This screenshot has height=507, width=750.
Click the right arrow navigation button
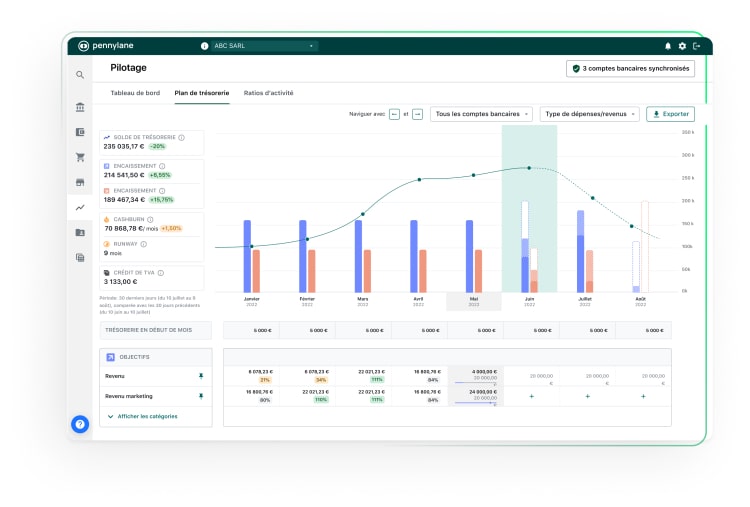pos(418,114)
